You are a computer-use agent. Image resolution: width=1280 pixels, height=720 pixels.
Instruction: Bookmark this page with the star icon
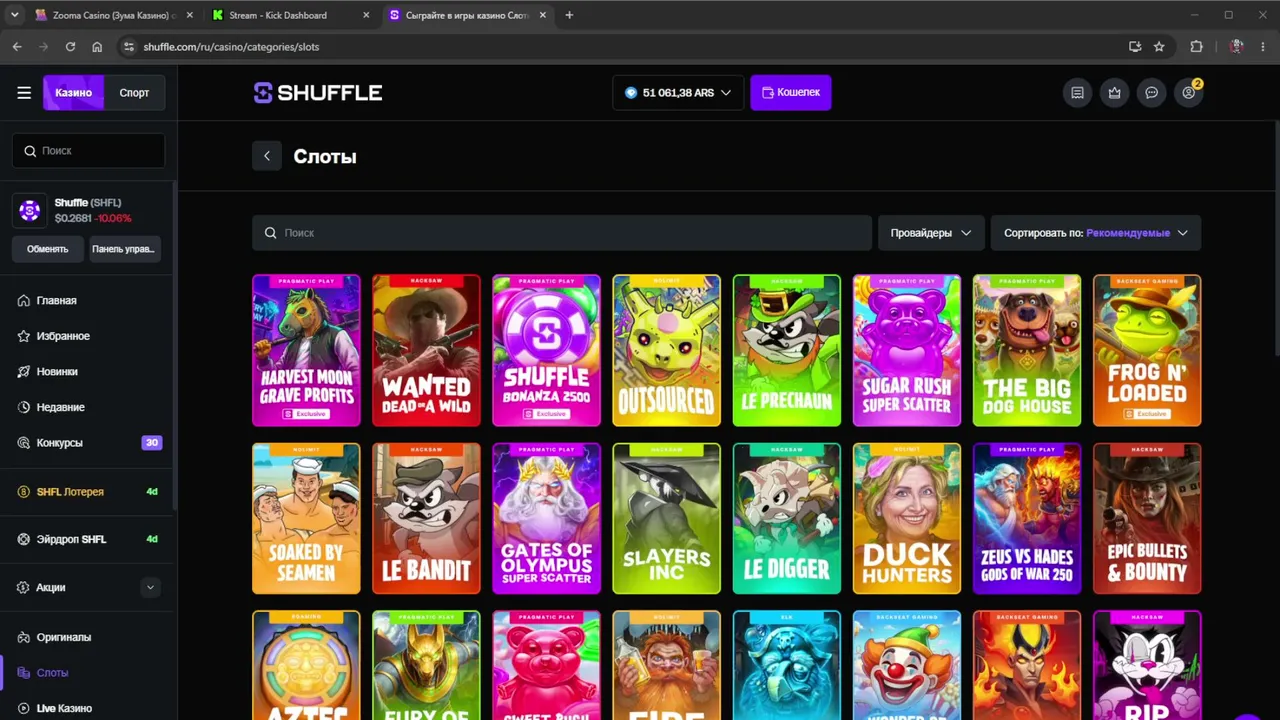pos(1159,47)
